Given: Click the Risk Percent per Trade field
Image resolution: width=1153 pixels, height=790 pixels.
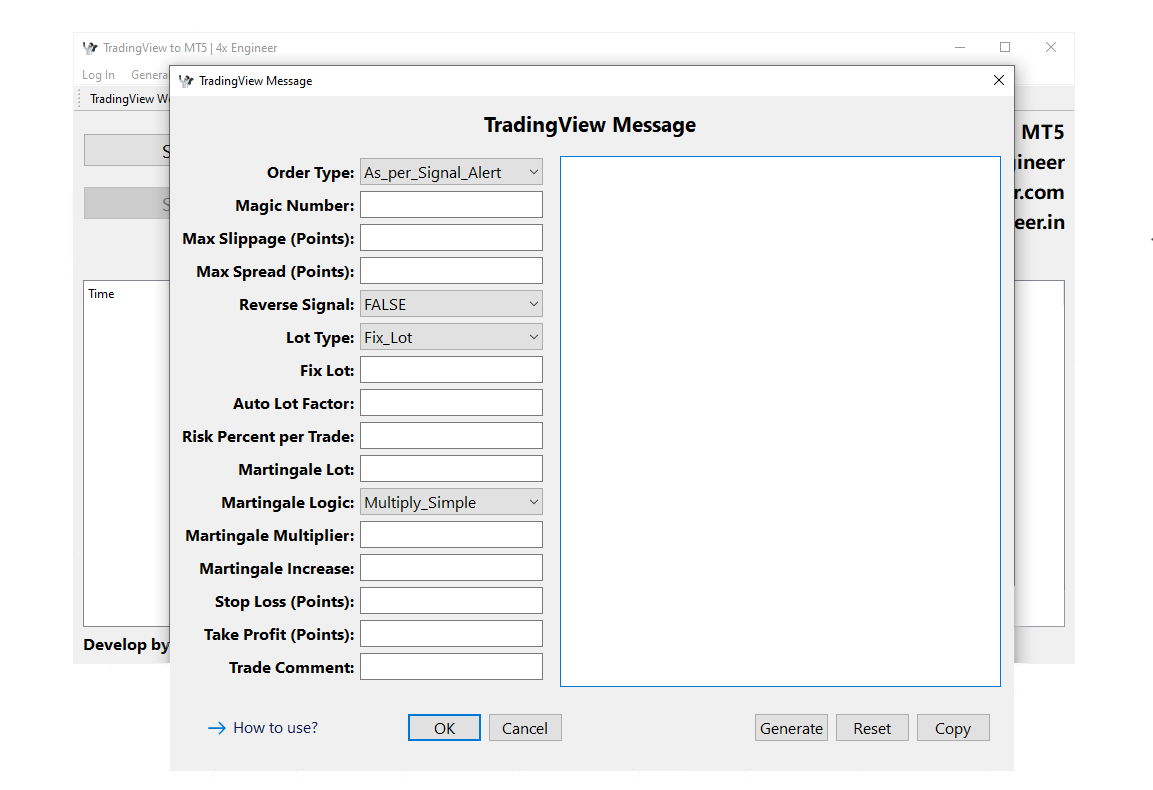Looking at the screenshot, I should point(451,436).
